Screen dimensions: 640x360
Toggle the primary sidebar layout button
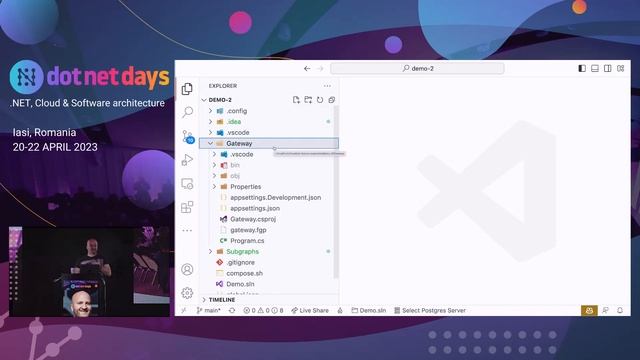tap(582, 68)
